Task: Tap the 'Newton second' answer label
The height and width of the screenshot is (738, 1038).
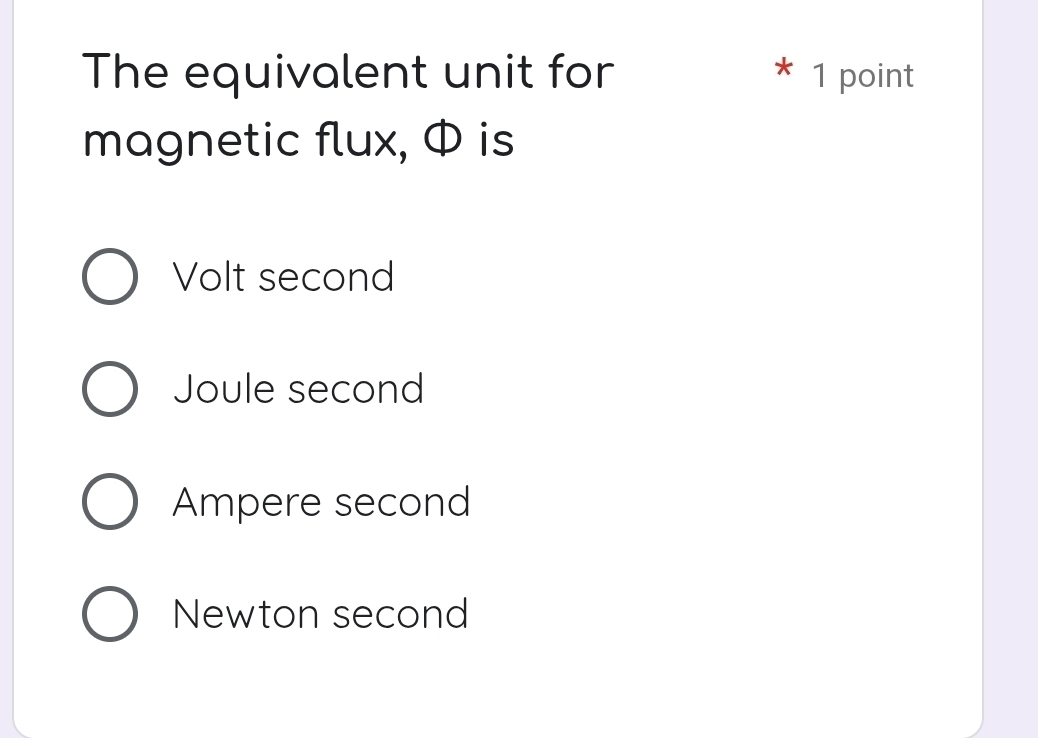Action: (x=320, y=614)
